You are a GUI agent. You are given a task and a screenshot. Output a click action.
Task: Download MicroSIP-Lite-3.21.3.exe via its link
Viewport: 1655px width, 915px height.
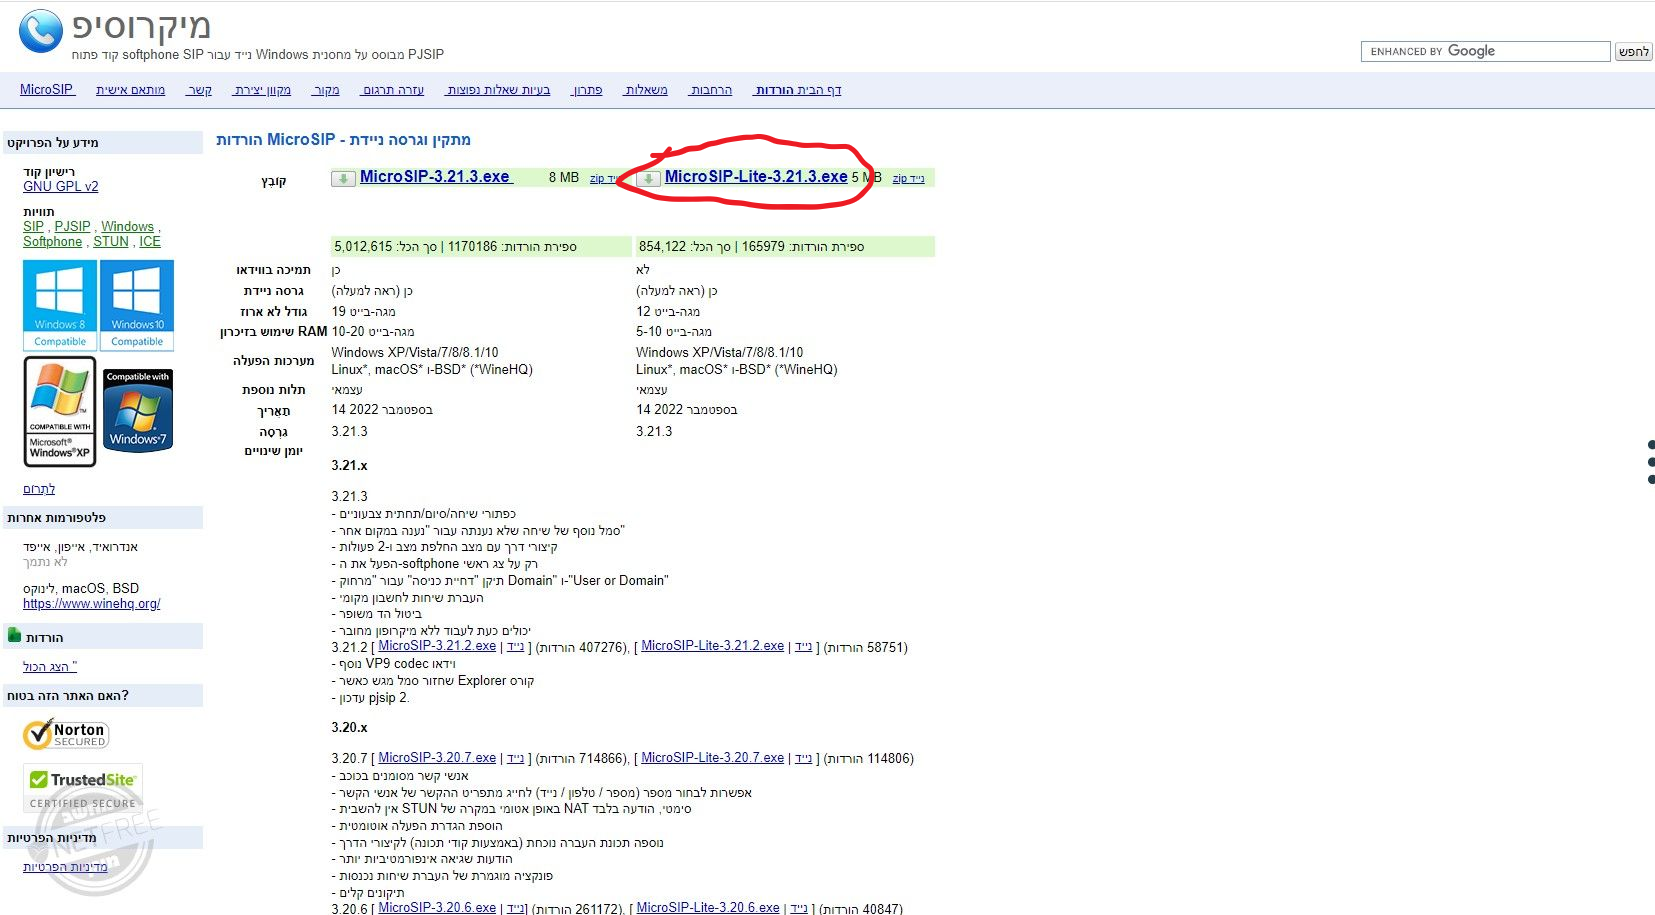(756, 177)
